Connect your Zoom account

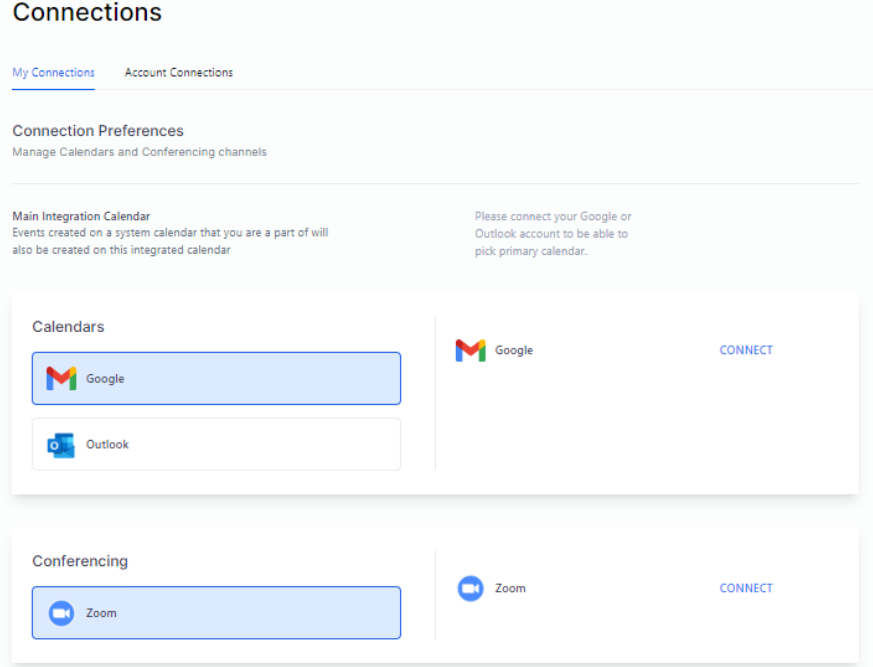745,588
